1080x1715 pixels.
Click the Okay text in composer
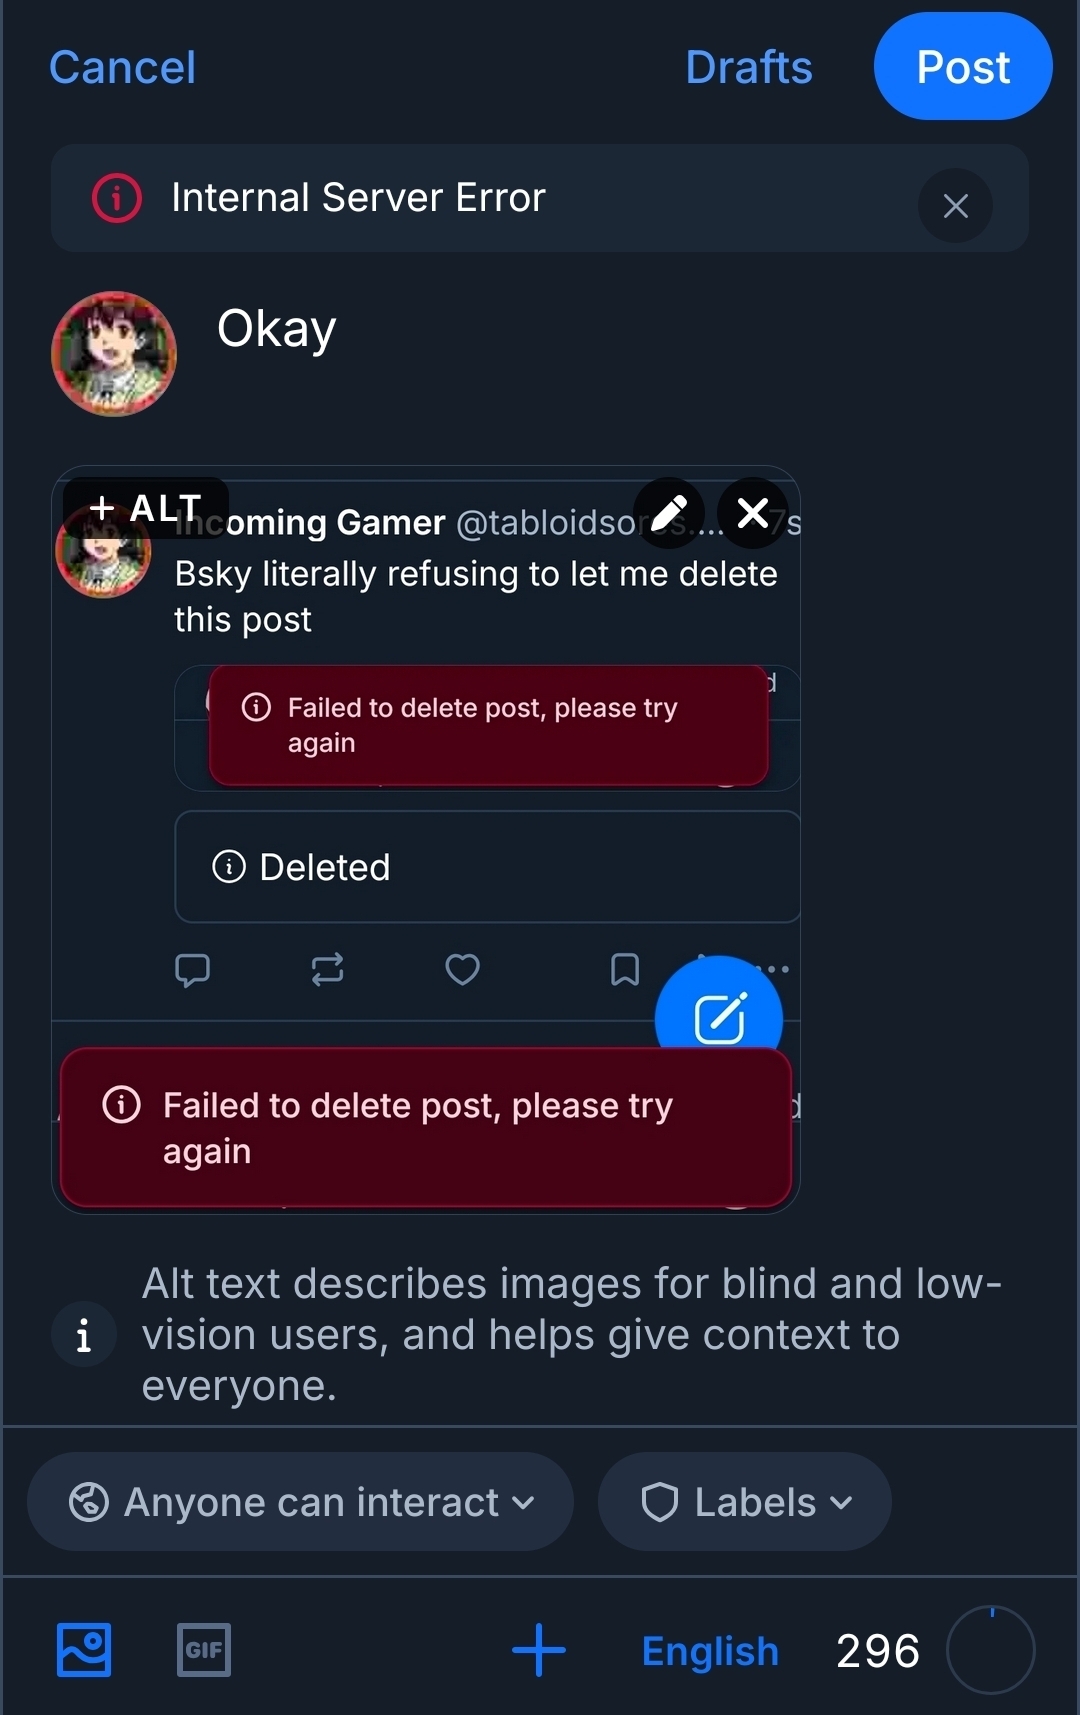(x=277, y=329)
